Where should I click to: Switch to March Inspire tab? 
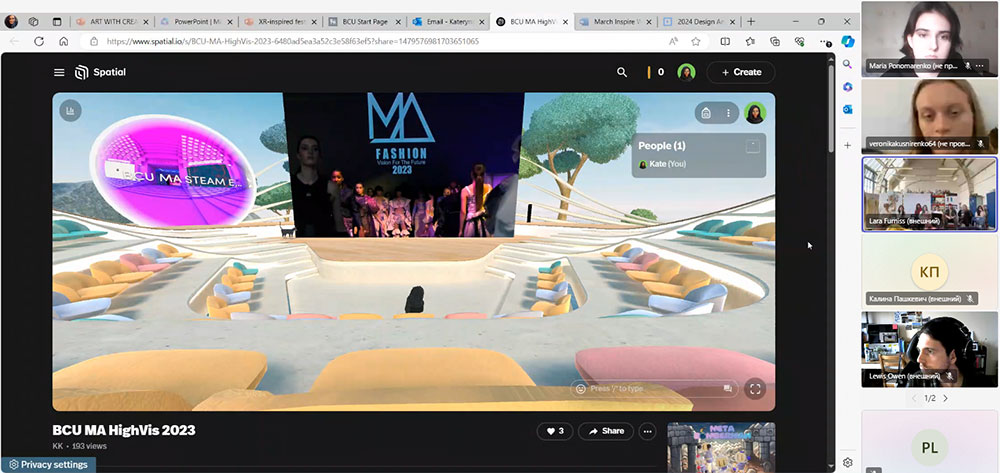616,22
